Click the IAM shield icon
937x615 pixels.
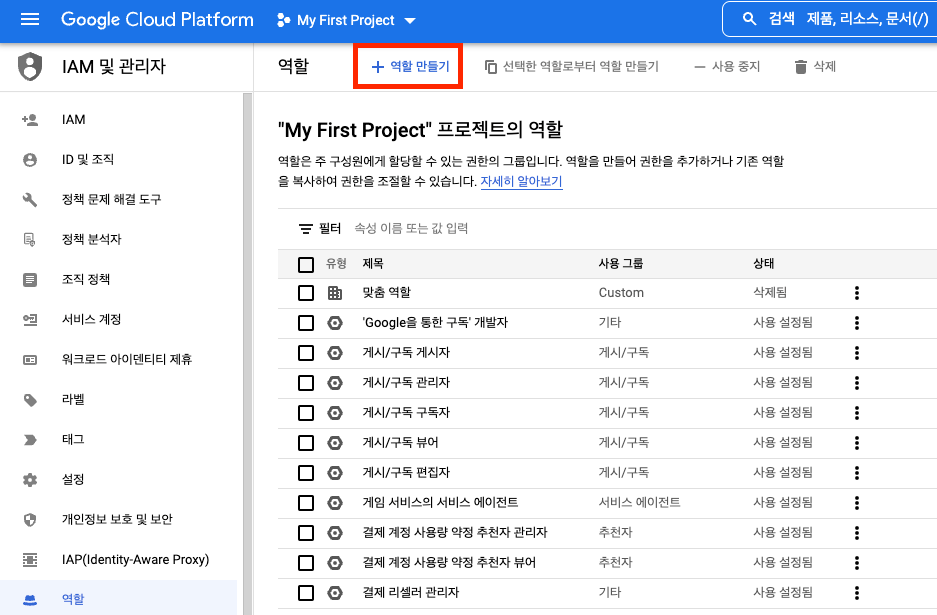pyautogui.click(x=30, y=67)
